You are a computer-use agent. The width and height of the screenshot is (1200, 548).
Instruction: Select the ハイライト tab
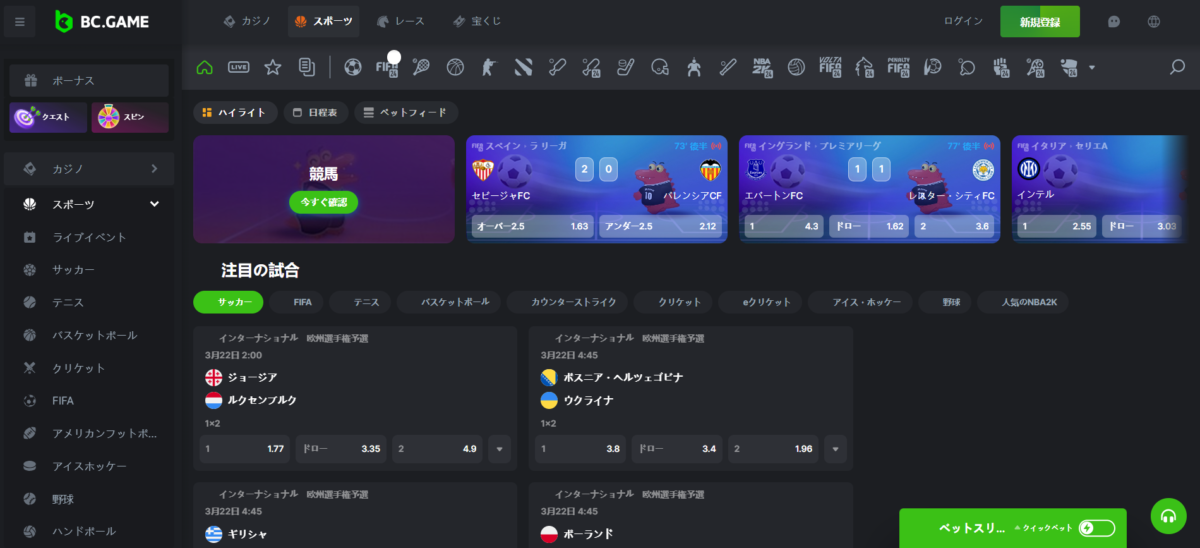pyautogui.click(x=235, y=113)
